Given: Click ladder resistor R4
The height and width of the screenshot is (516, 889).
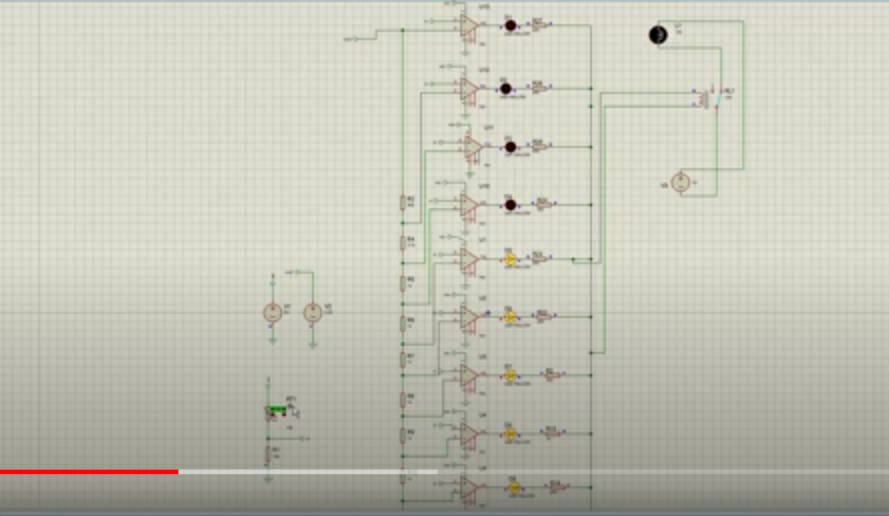Looking at the screenshot, I should click(x=403, y=243).
